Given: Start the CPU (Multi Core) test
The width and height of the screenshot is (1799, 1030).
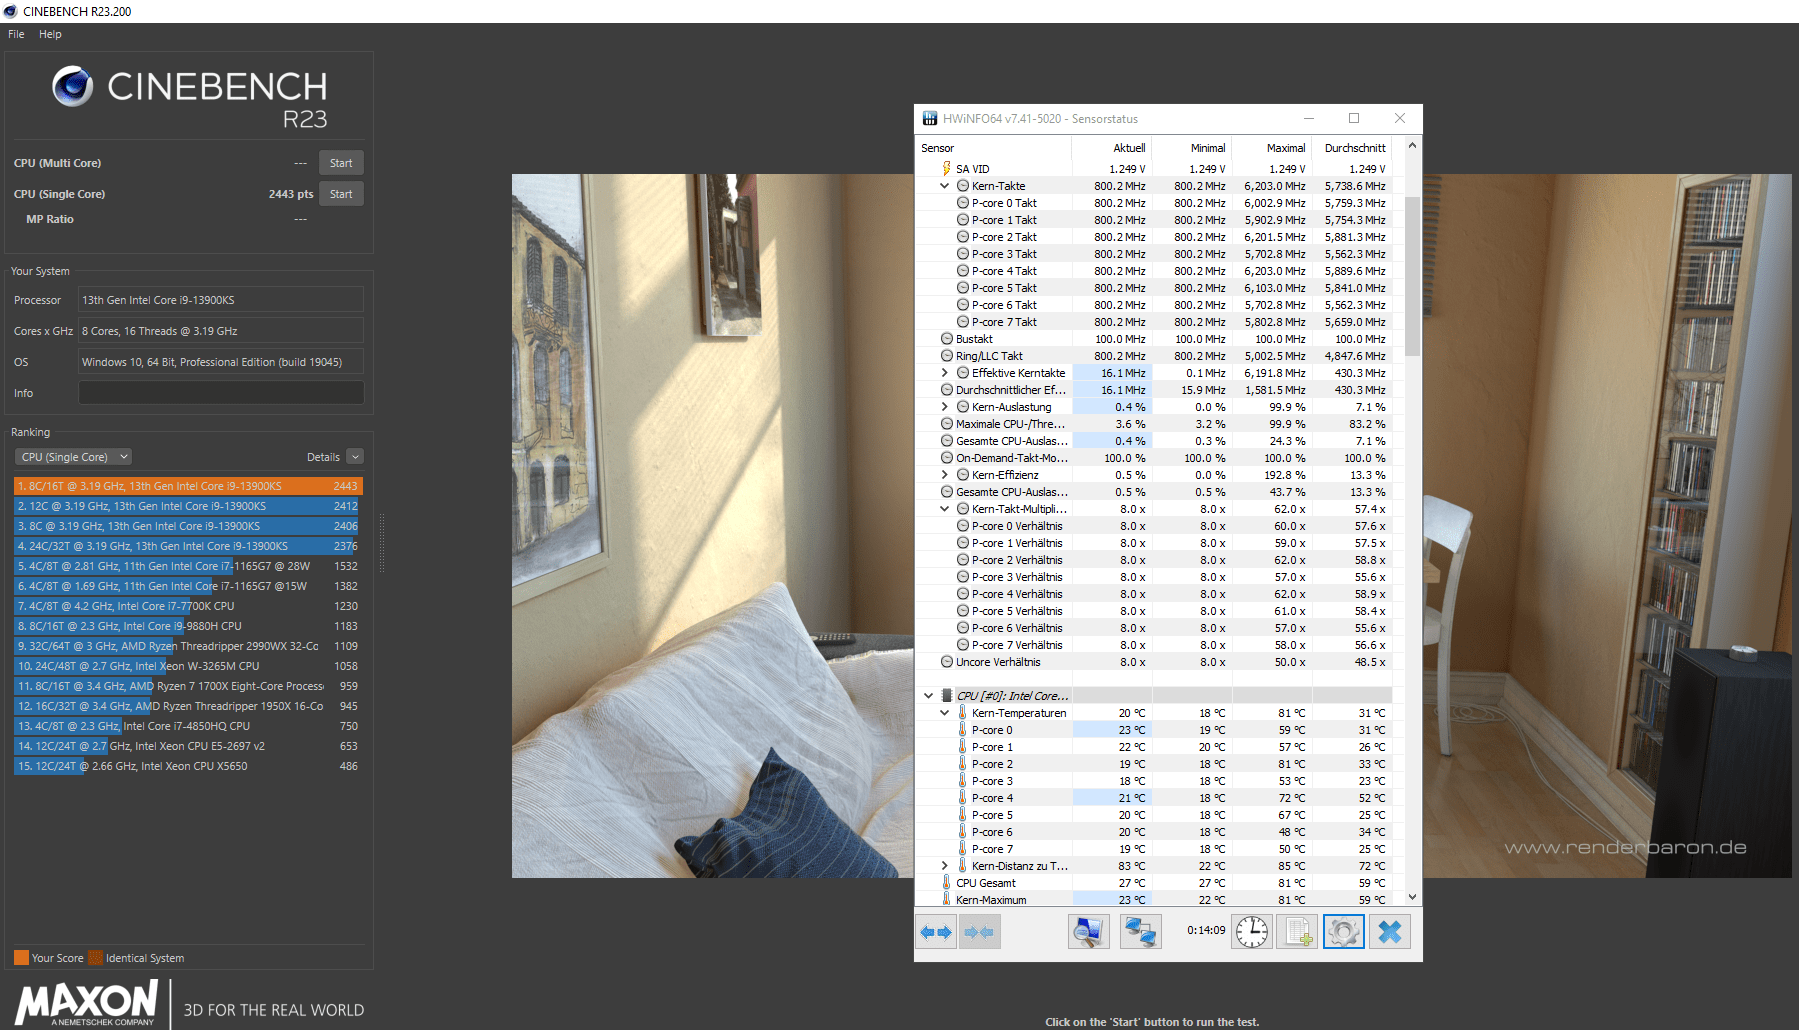Looking at the screenshot, I should click(341, 163).
